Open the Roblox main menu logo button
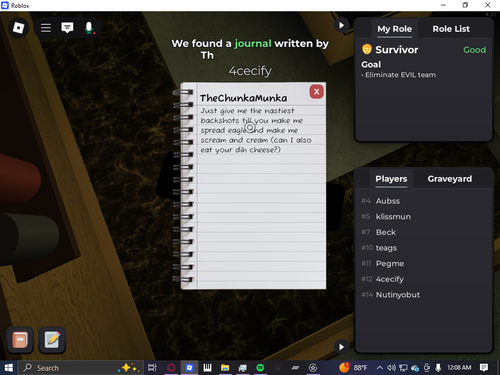 (18, 28)
